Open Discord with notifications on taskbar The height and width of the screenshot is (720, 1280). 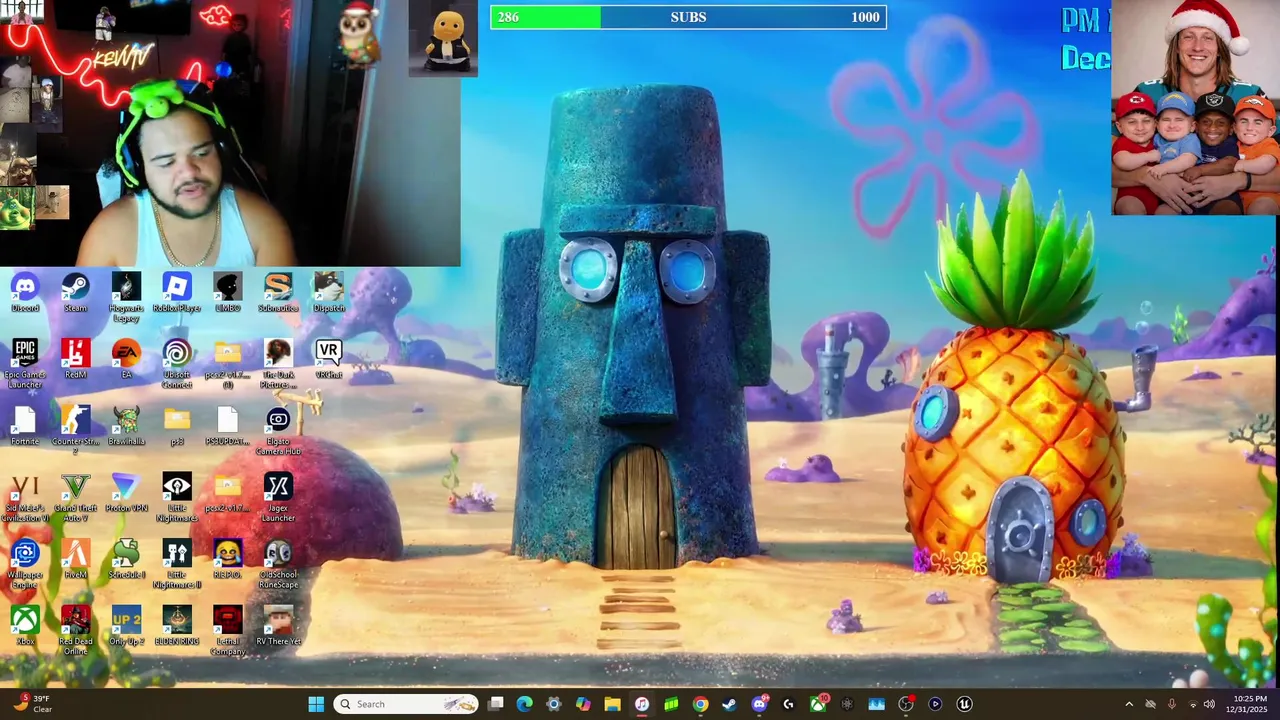click(759, 704)
